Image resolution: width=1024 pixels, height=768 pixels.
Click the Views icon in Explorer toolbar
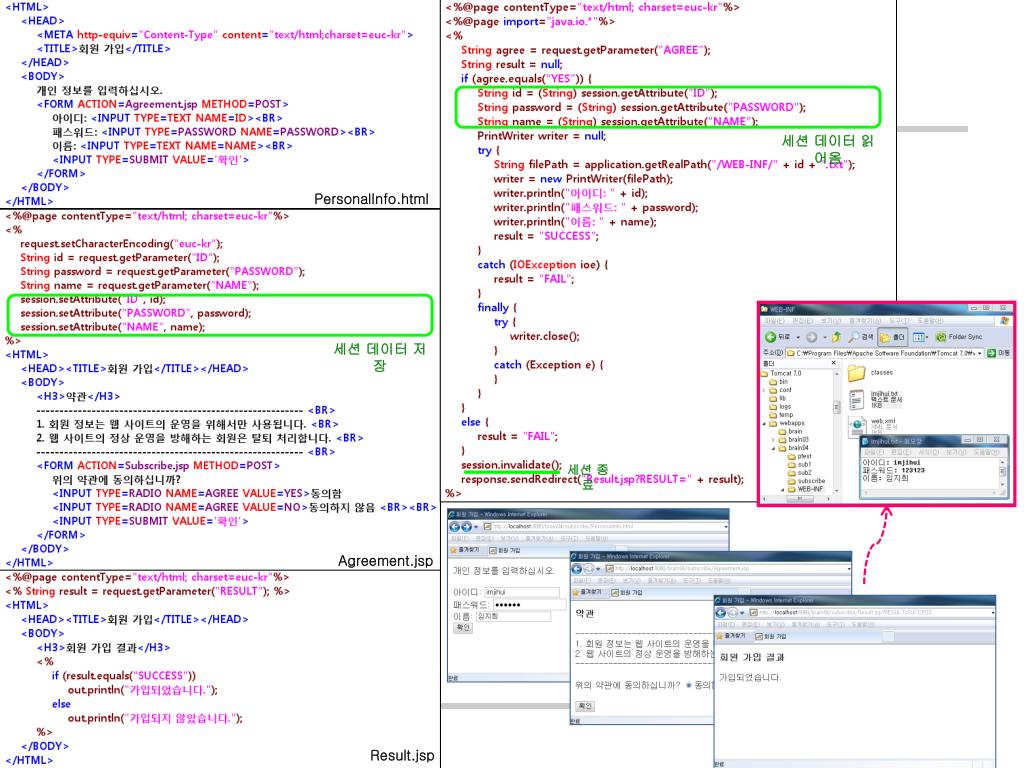(918, 338)
